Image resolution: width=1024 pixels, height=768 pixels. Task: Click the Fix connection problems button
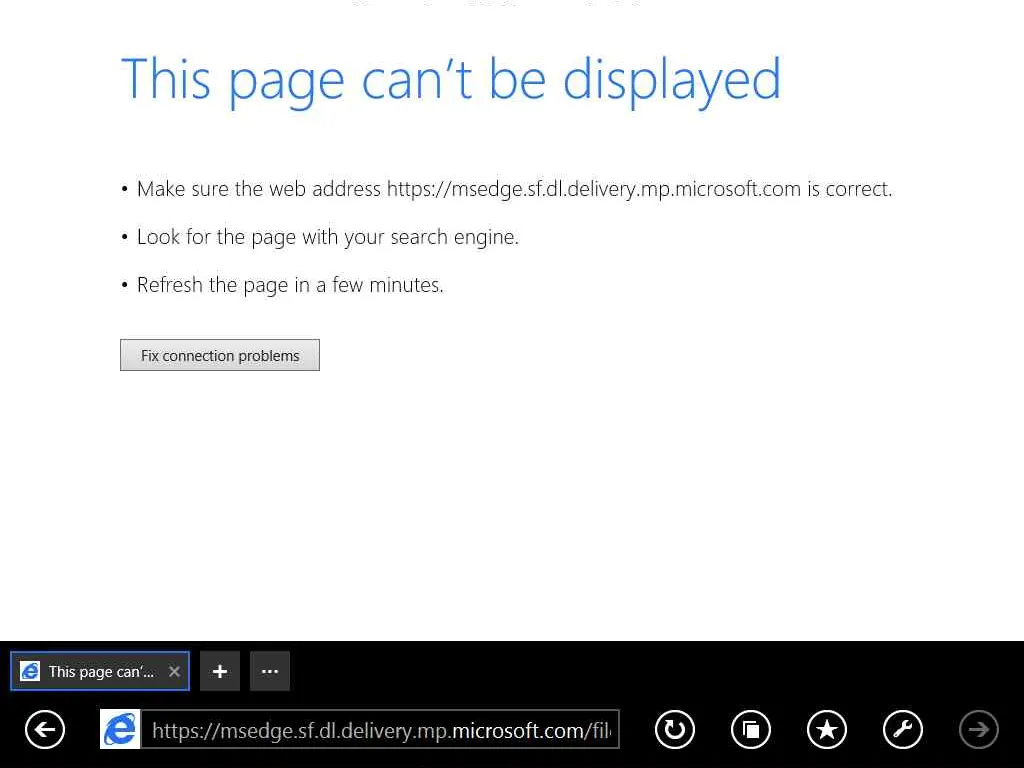tap(219, 355)
